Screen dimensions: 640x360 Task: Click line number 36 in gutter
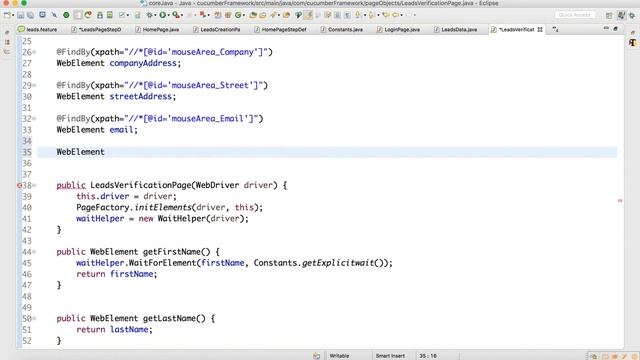pos(27,163)
